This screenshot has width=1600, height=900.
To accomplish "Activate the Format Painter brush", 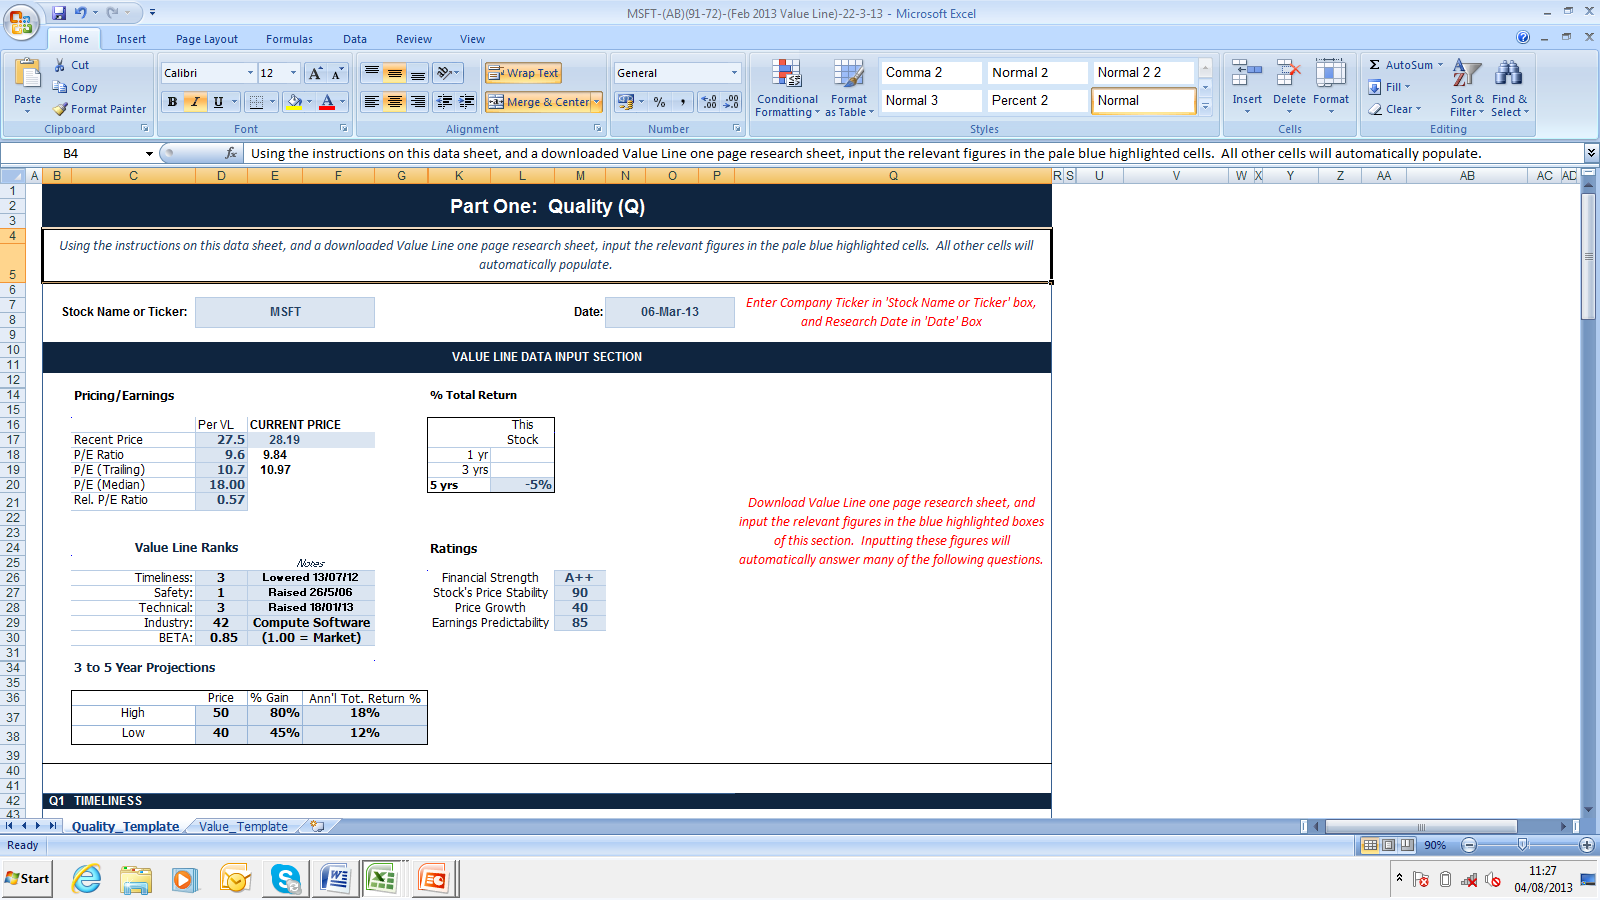I will tap(60, 109).
